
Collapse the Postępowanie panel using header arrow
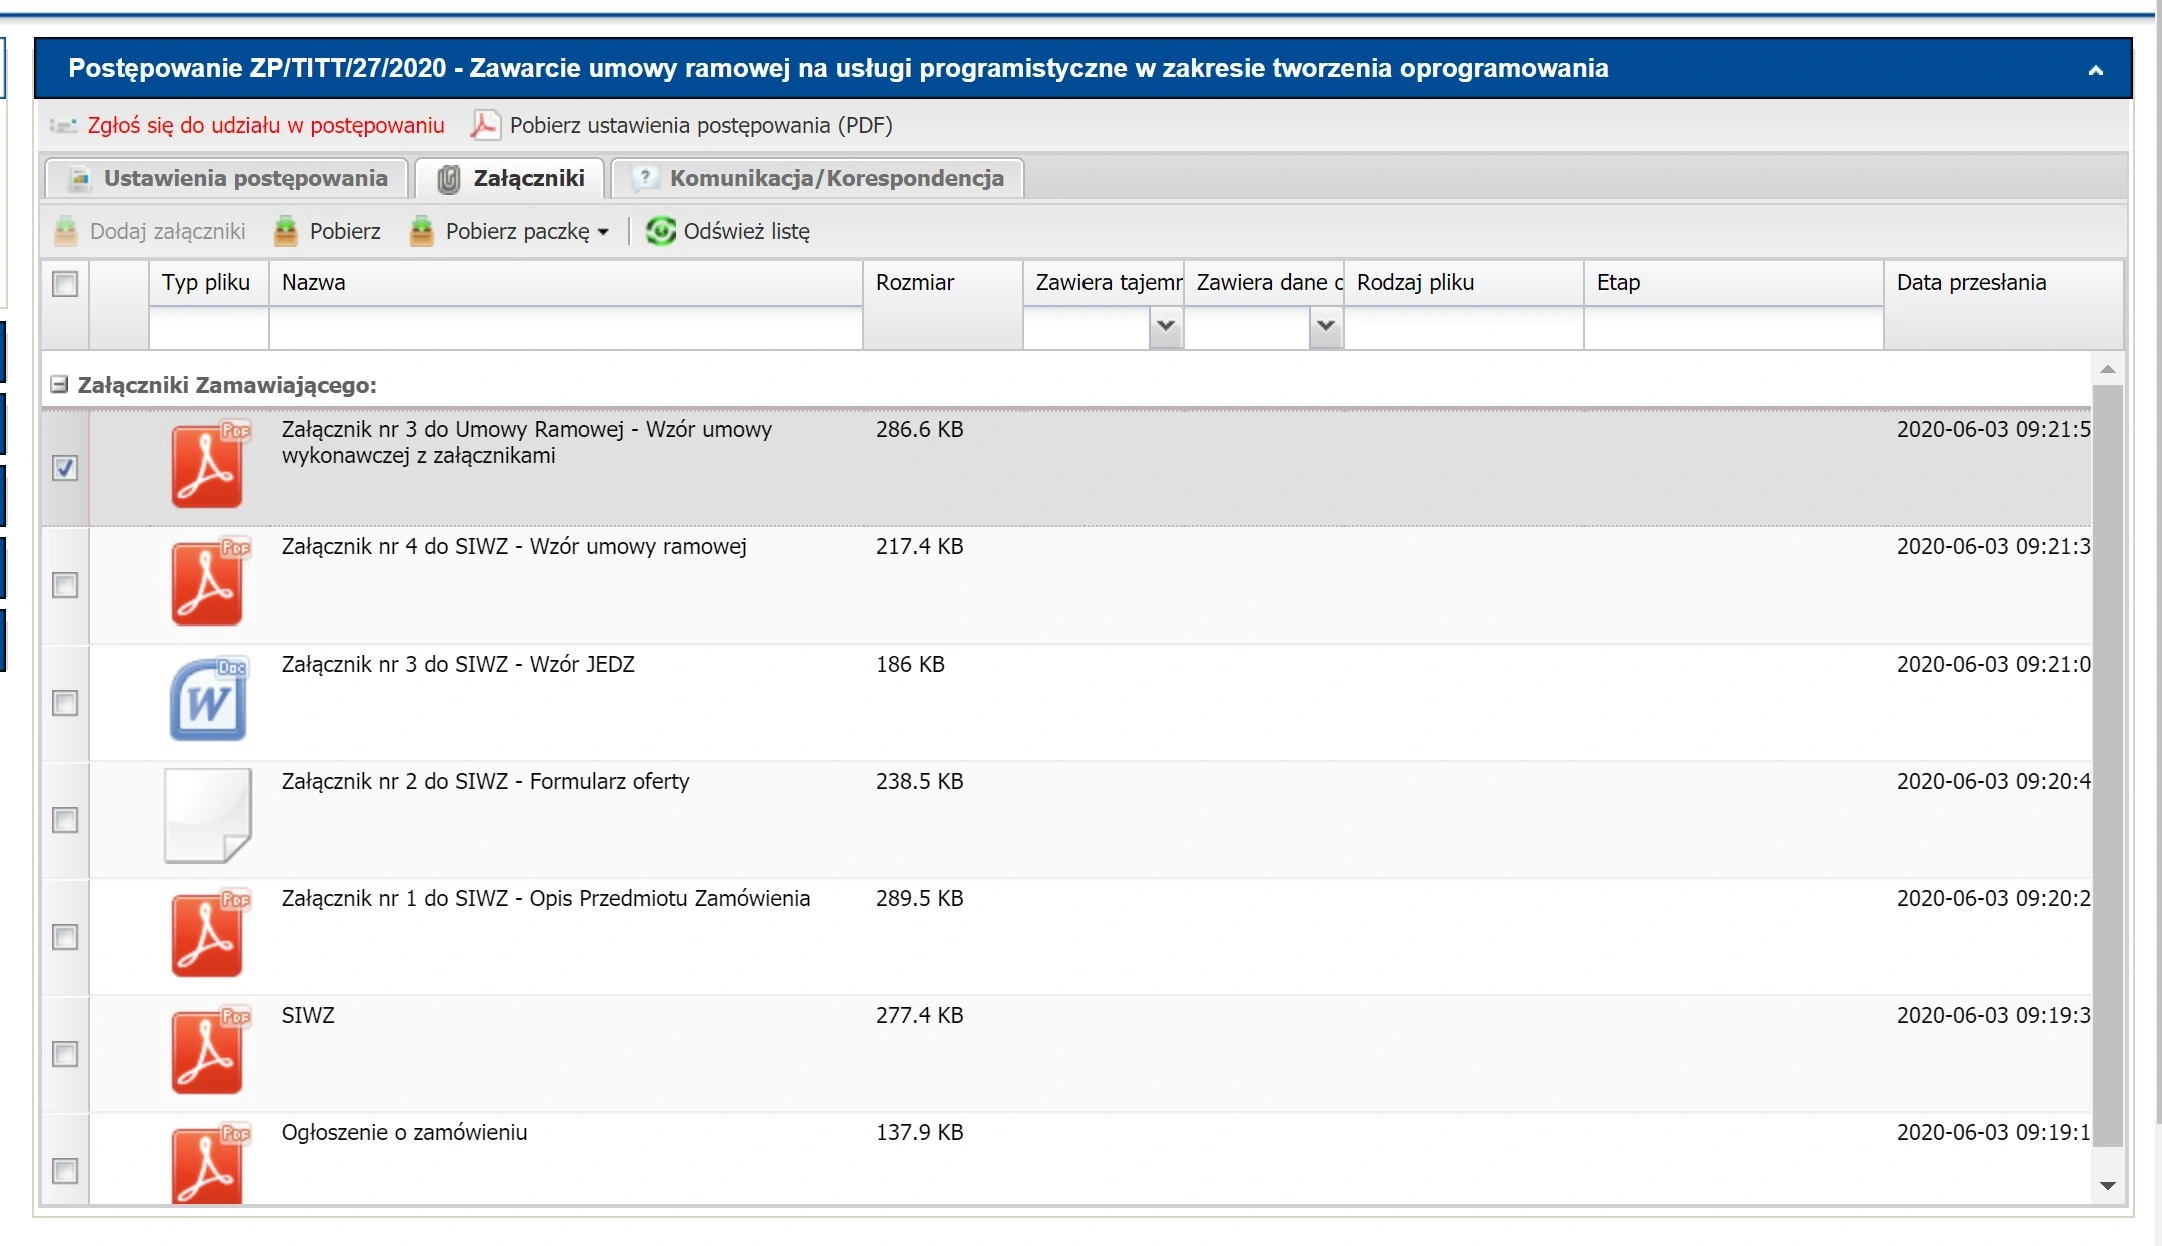click(2096, 70)
